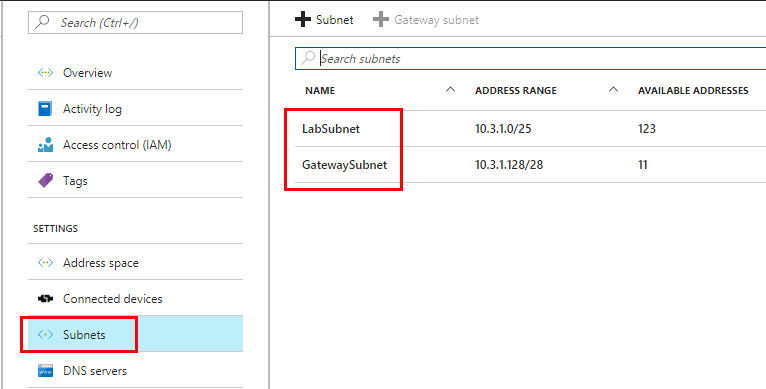
Task: Focus the Search subnets field
Action: (x=531, y=59)
